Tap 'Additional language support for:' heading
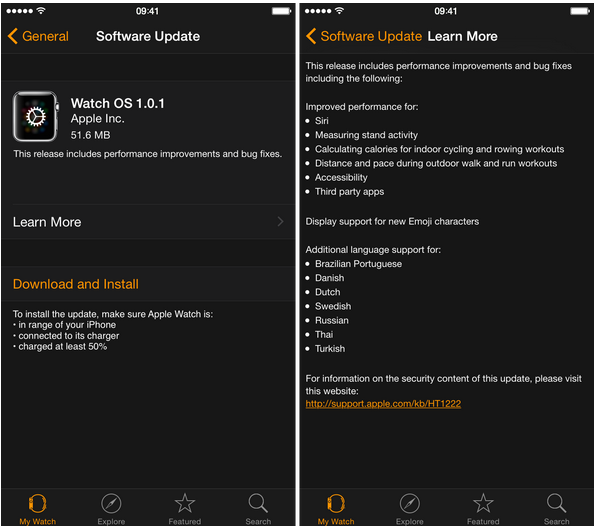This screenshot has height=526, width=594. point(373,250)
